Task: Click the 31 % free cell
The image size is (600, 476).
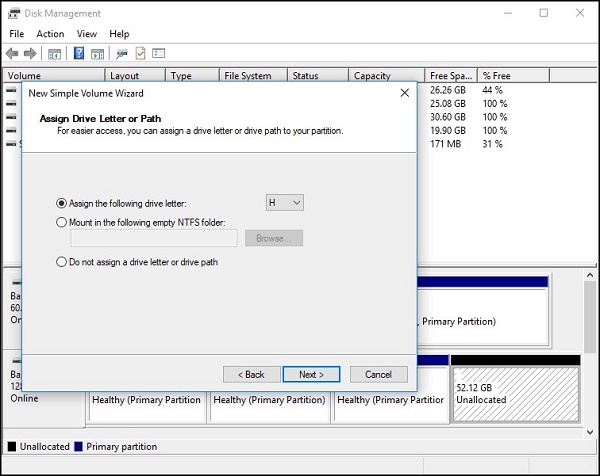Action: pos(492,144)
